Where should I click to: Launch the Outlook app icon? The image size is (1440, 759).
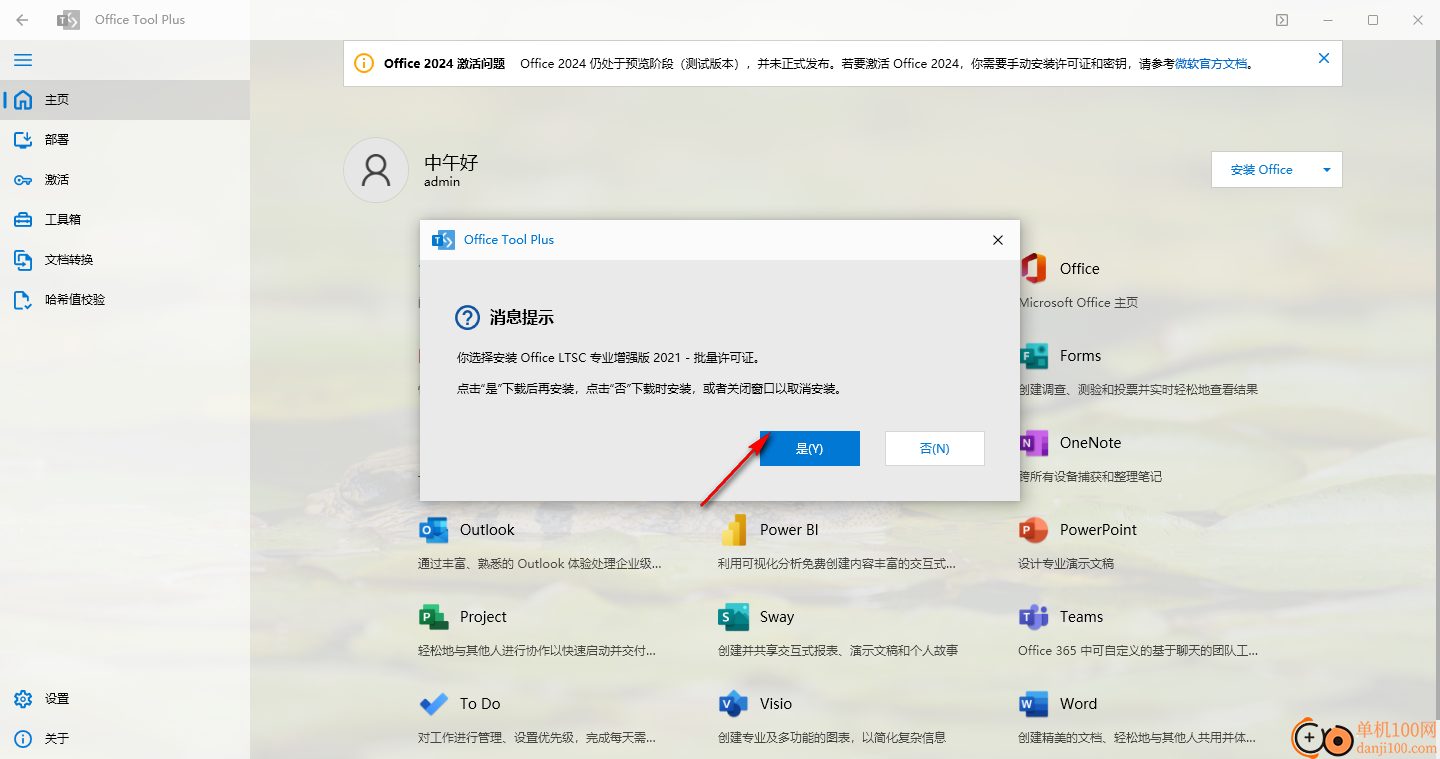(434, 530)
